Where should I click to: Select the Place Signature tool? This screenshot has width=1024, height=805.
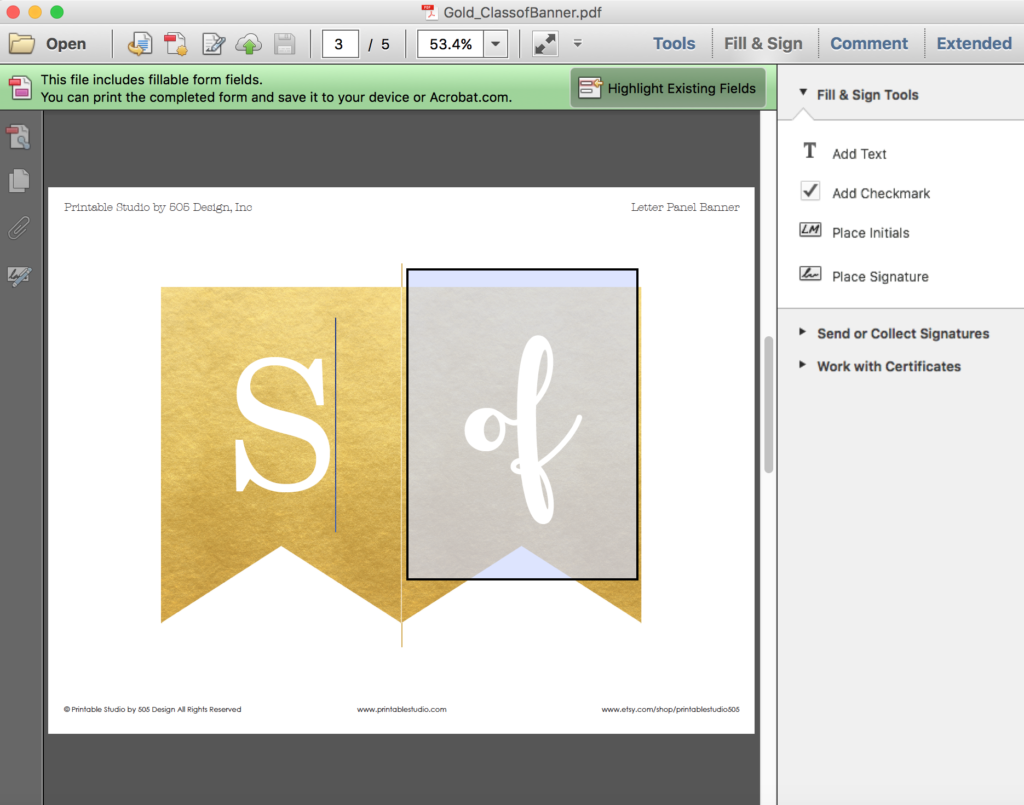(879, 275)
